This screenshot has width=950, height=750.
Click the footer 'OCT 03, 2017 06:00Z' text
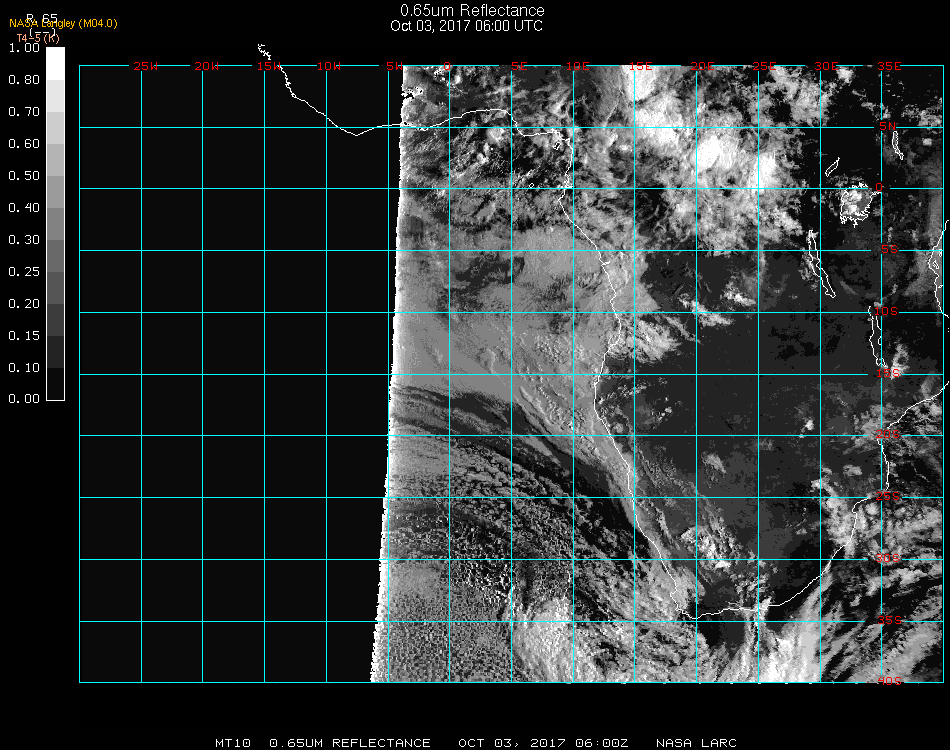[543, 743]
